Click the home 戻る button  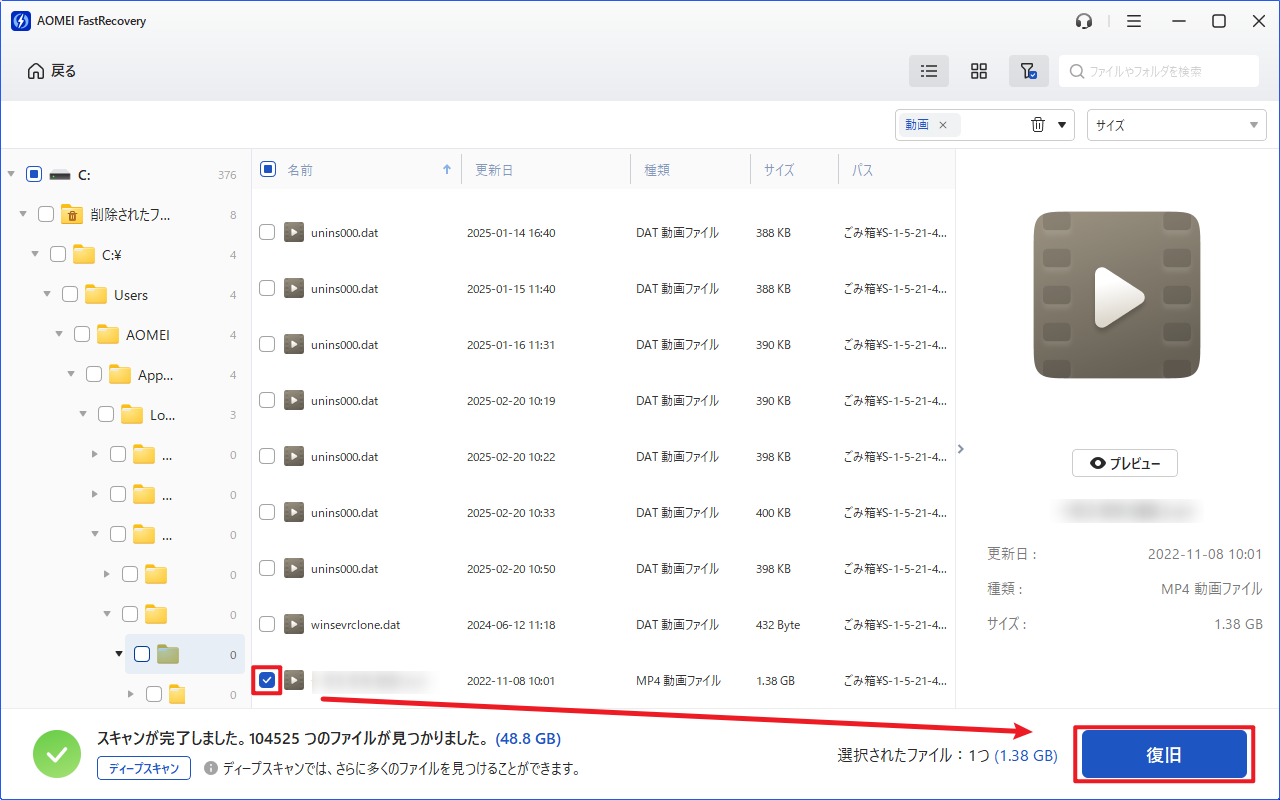tap(52, 71)
